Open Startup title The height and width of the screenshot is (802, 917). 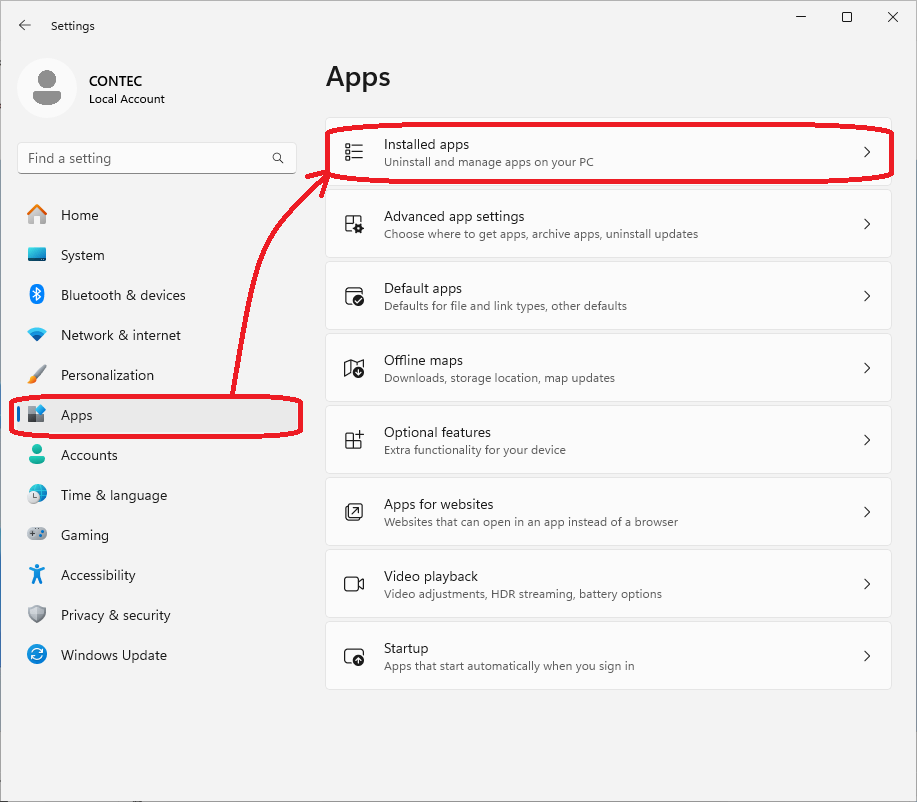point(406,648)
